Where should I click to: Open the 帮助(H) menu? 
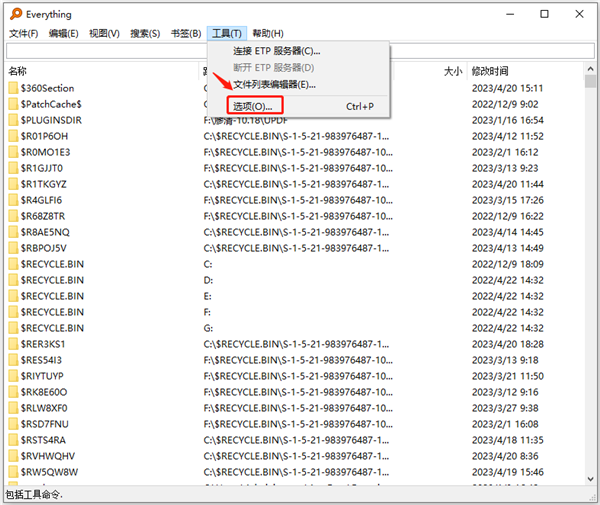coord(268,34)
